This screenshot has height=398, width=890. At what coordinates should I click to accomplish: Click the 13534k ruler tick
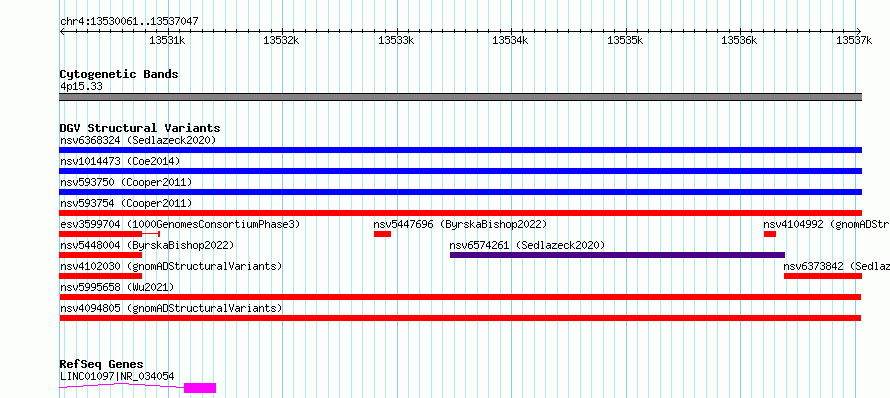(x=511, y=40)
